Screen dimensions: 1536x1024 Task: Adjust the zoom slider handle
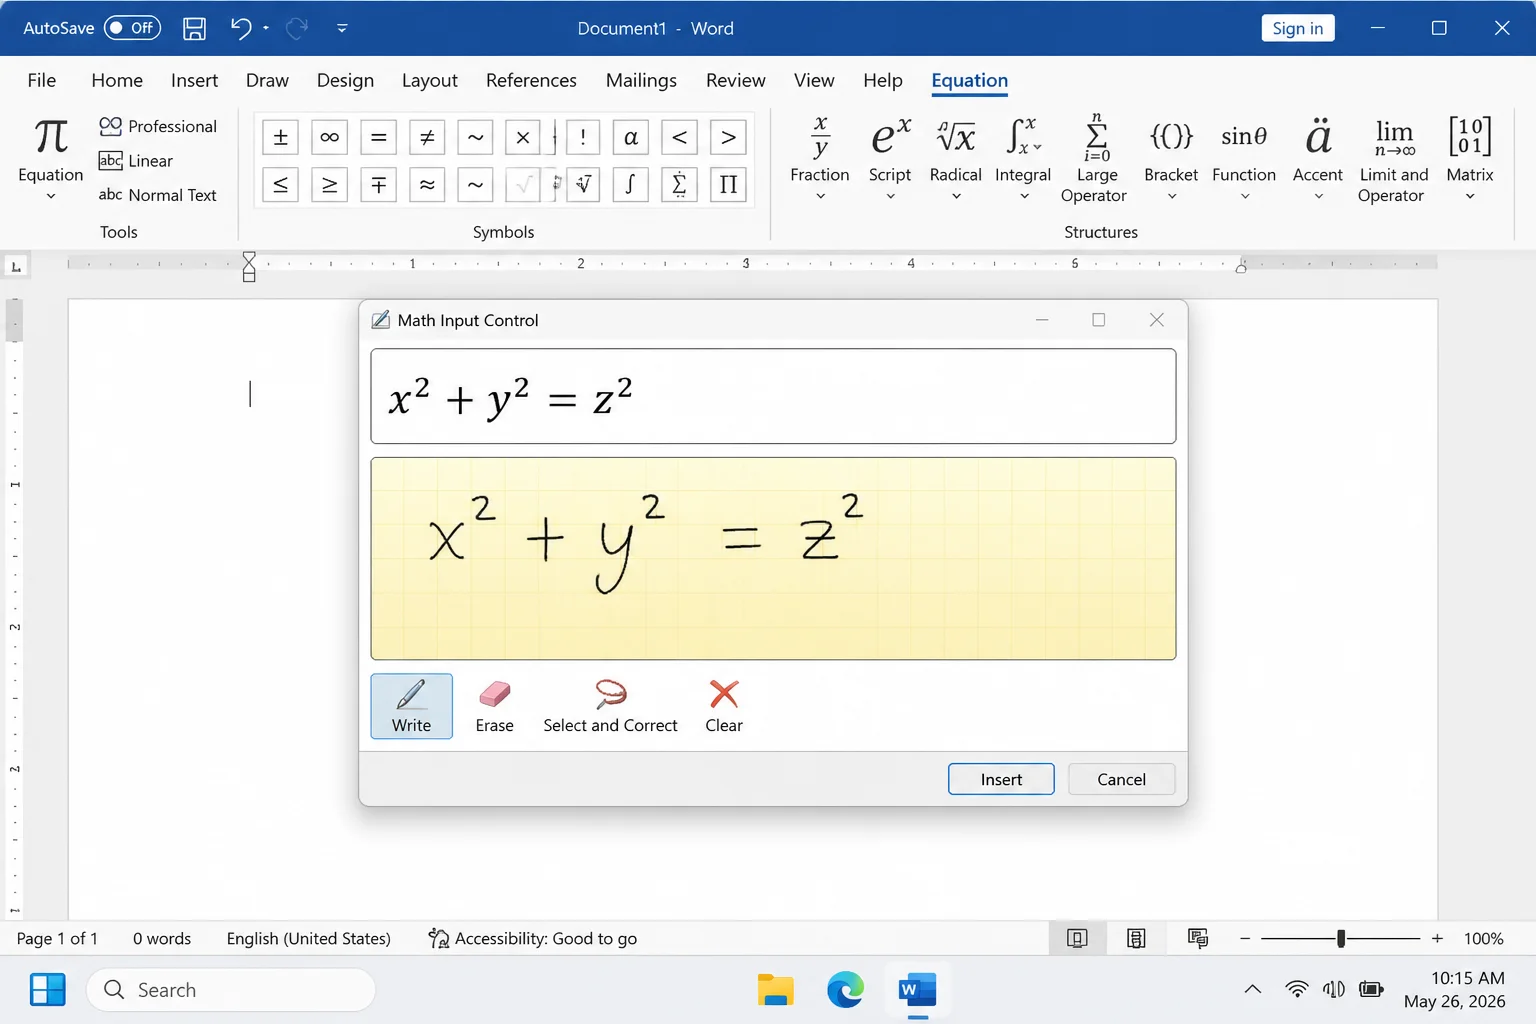1341,938
